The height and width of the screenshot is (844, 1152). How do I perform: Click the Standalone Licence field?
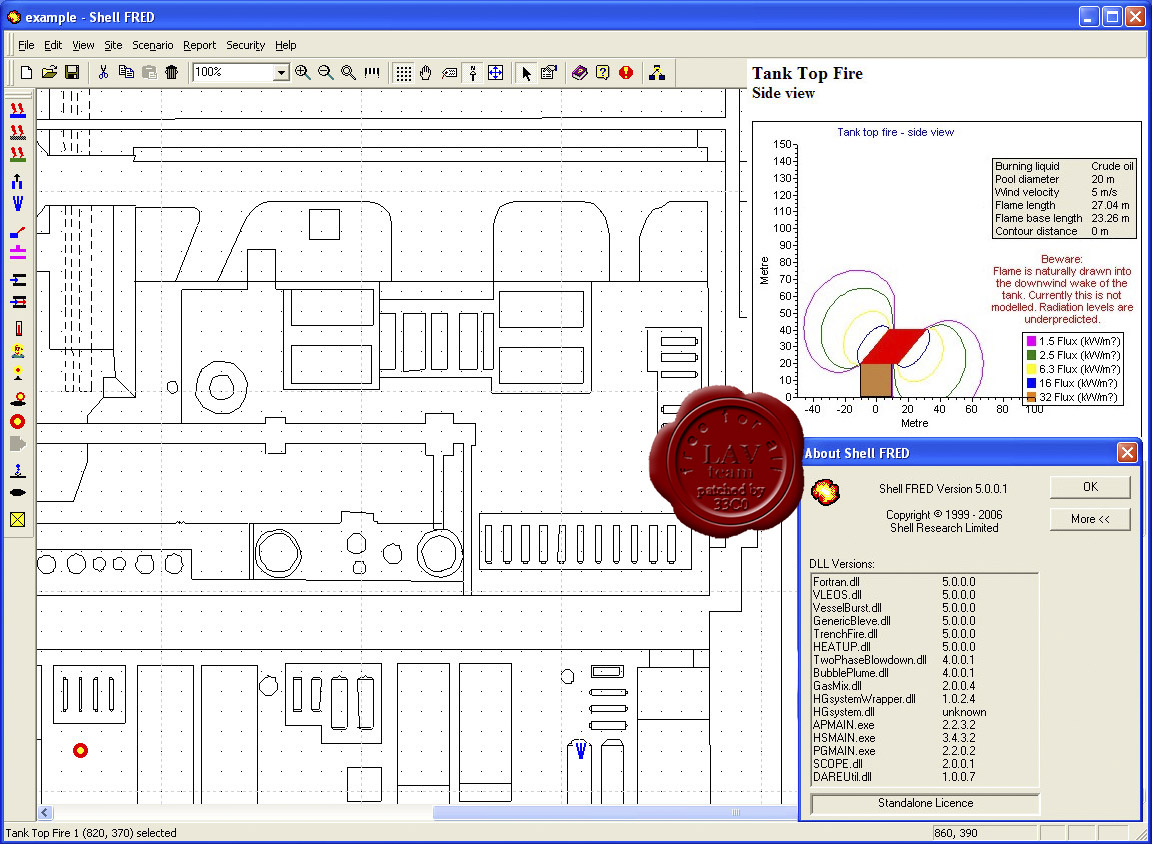pos(925,804)
